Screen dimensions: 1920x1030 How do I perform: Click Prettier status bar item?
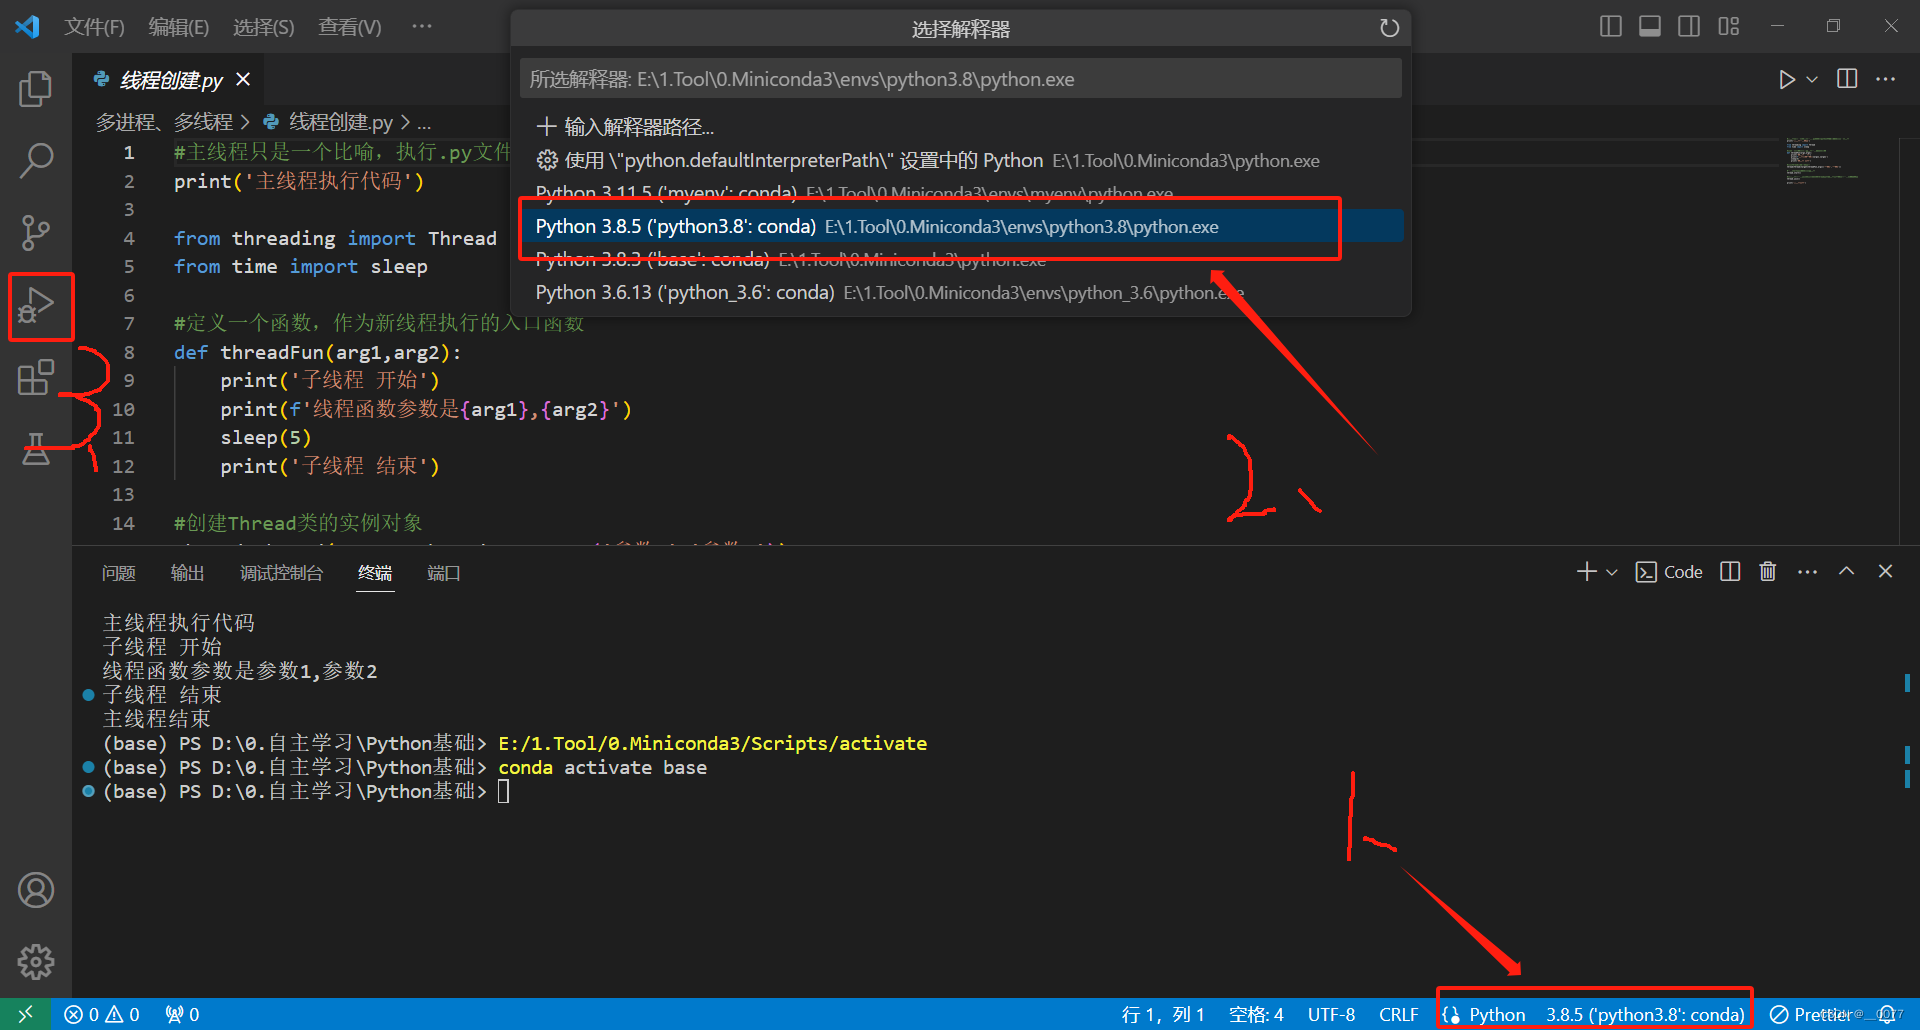click(1812, 1014)
